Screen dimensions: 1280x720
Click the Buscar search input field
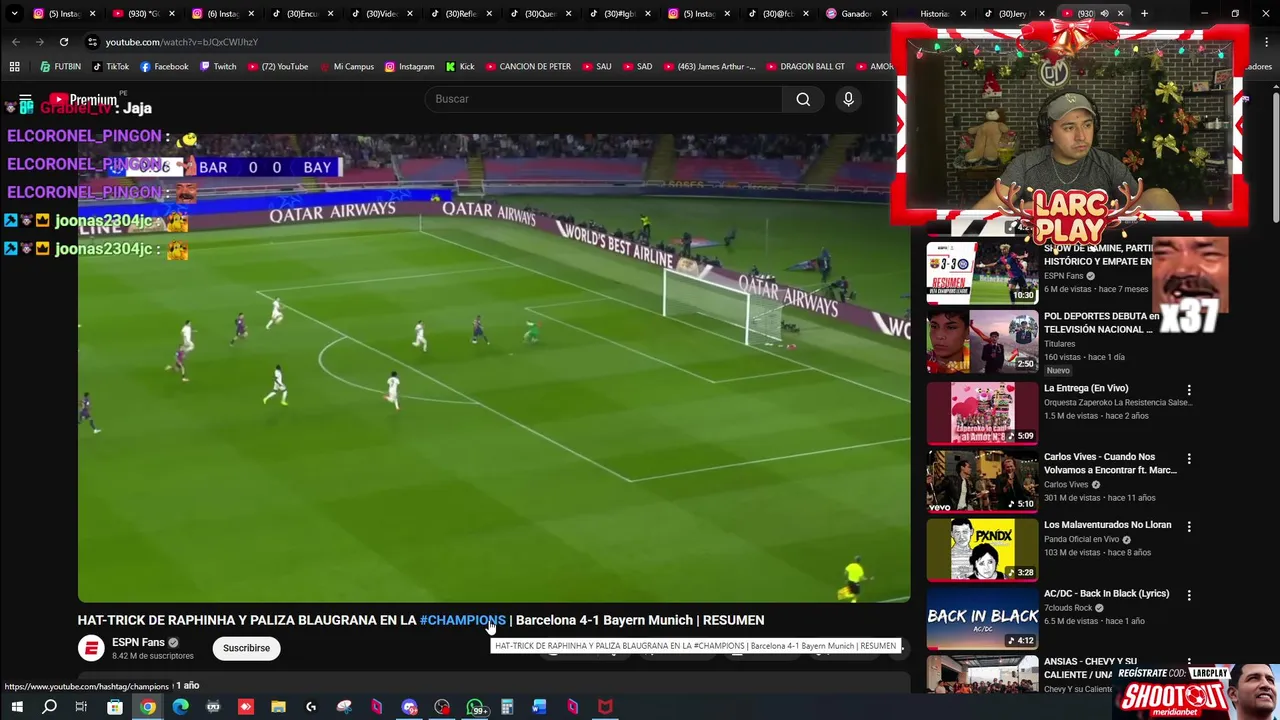click(x=604, y=99)
